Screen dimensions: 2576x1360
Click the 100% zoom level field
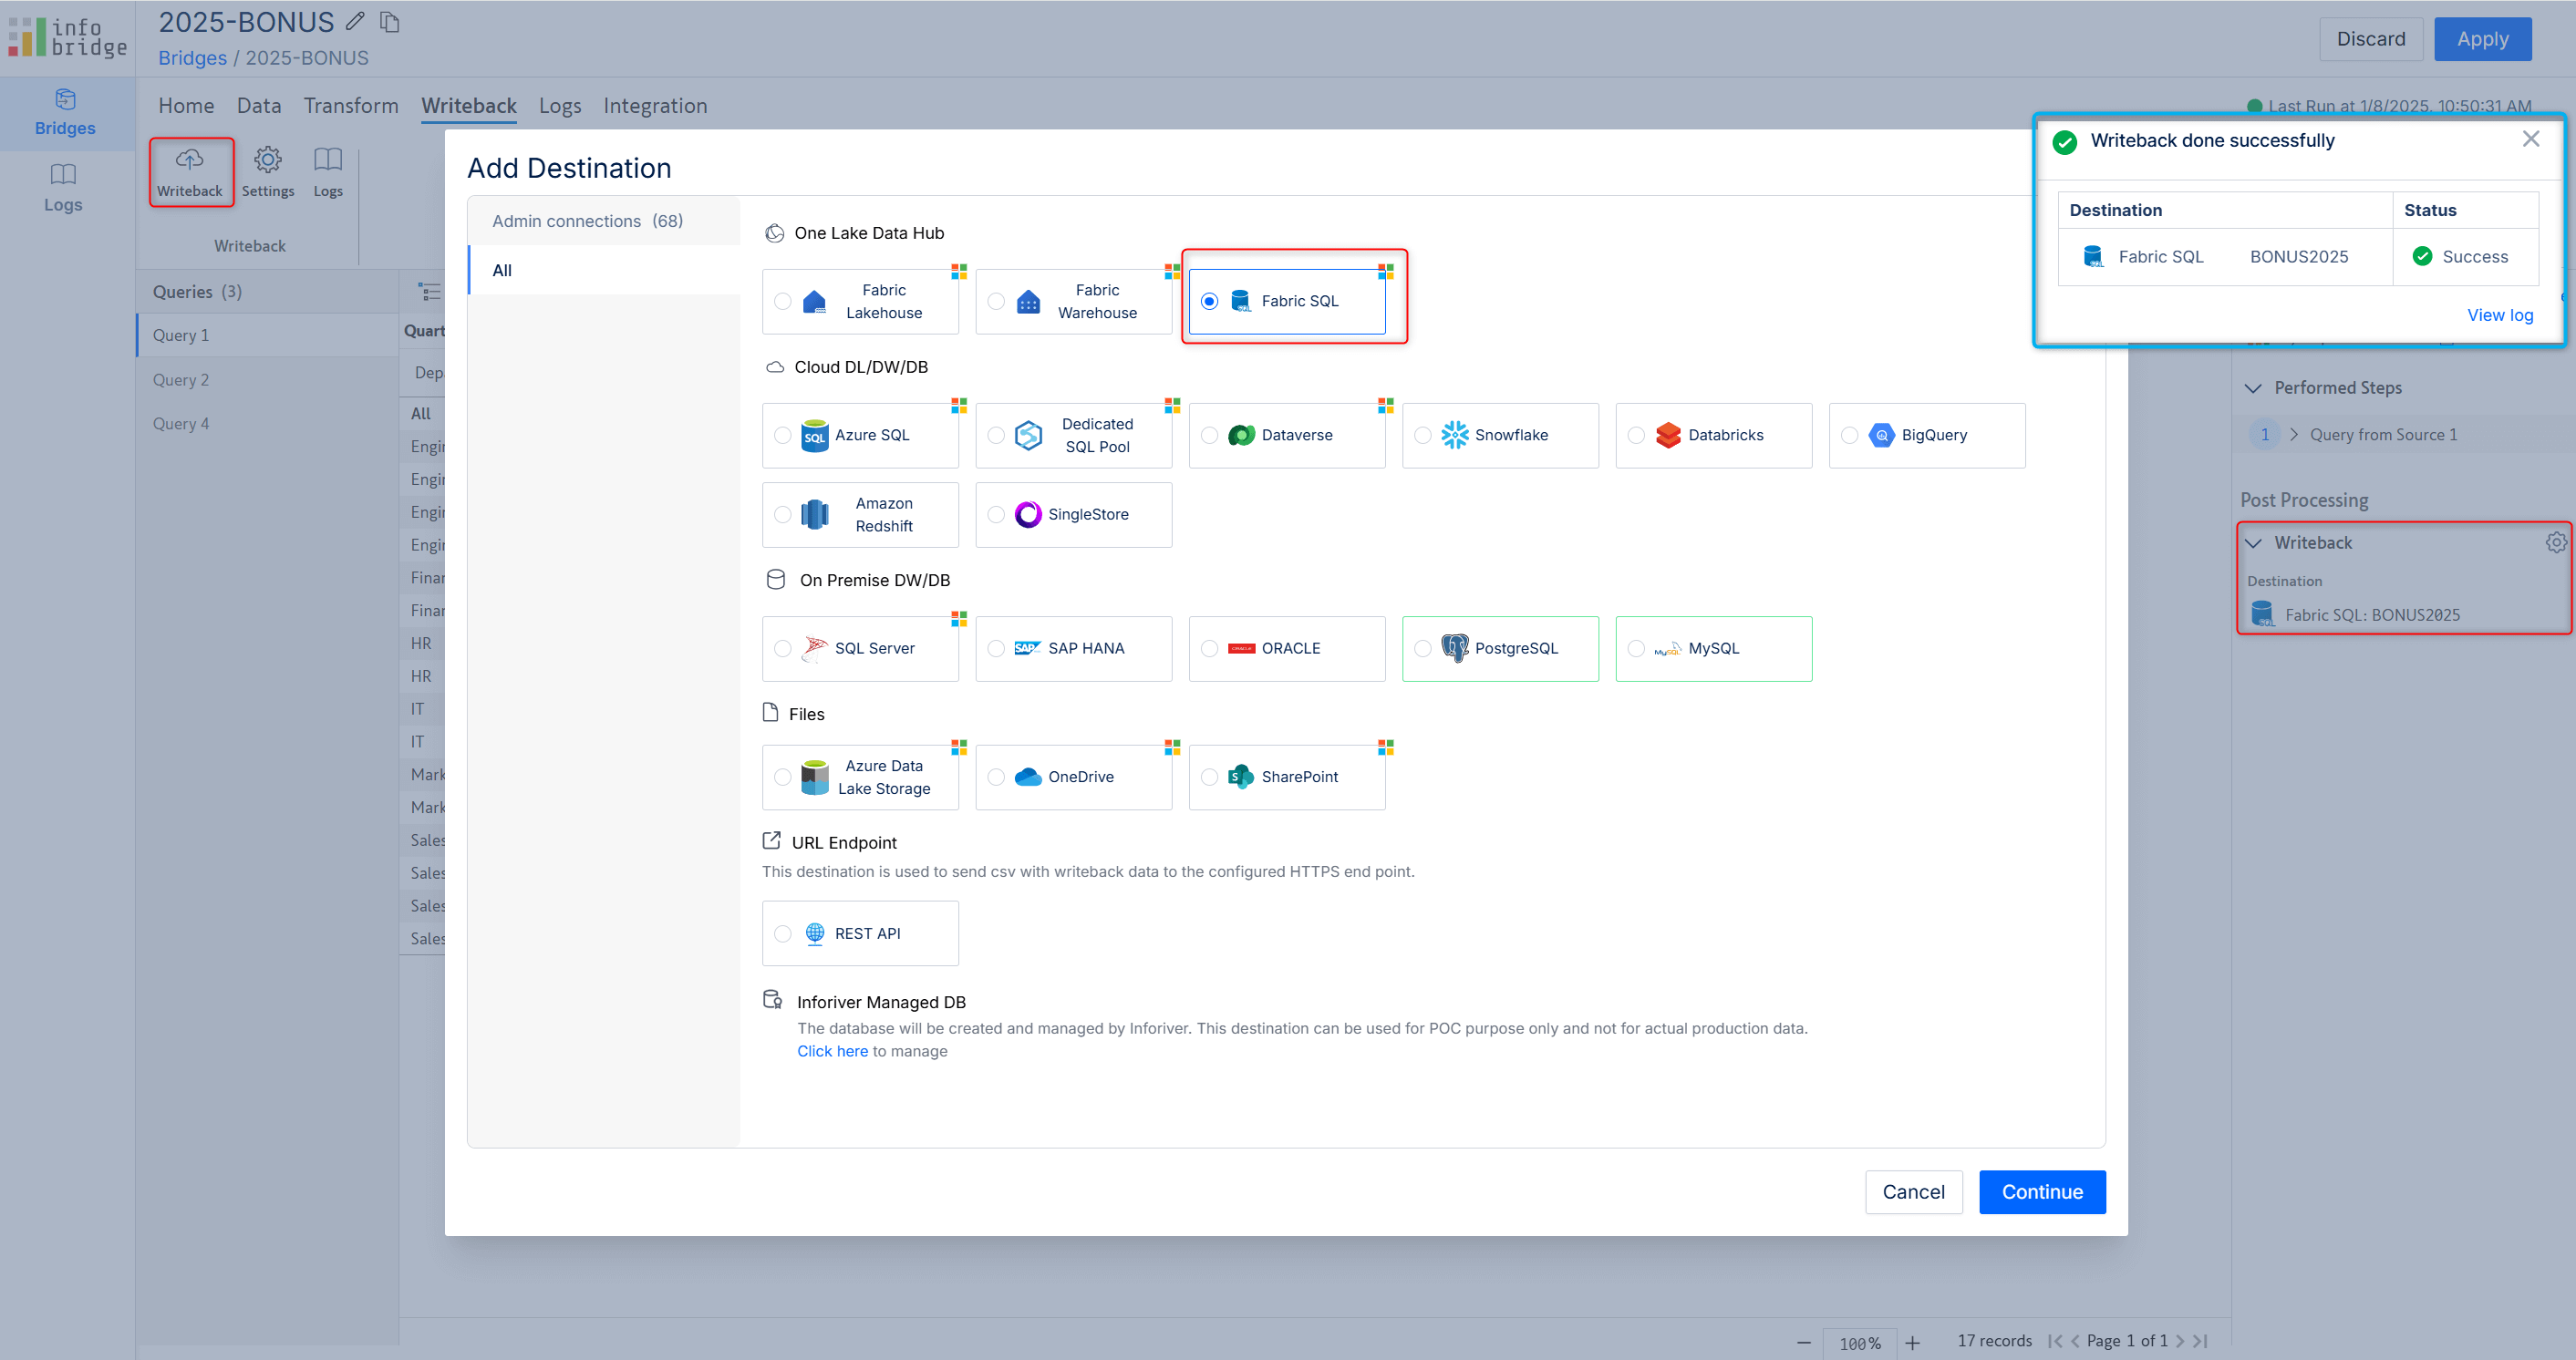(1860, 1344)
